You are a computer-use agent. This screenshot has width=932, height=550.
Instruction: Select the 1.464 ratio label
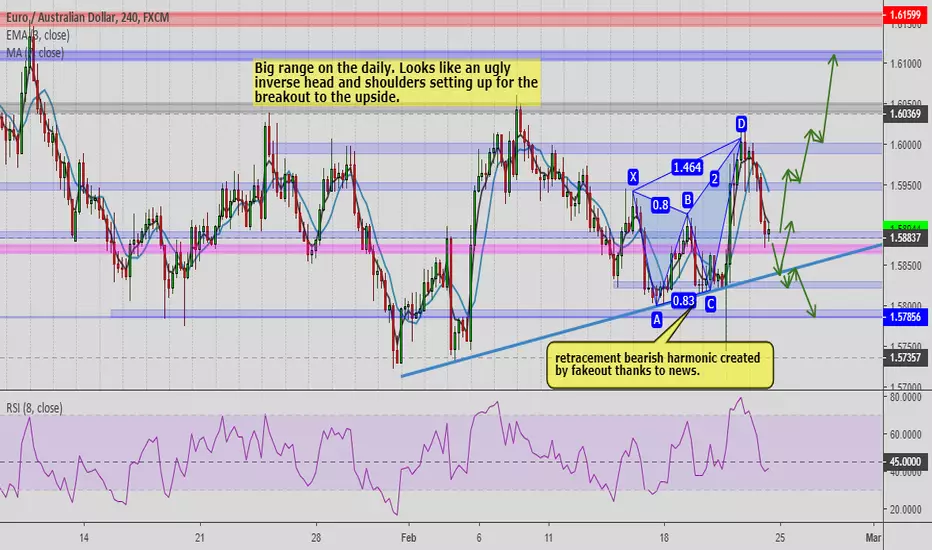pyautogui.click(x=687, y=168)
